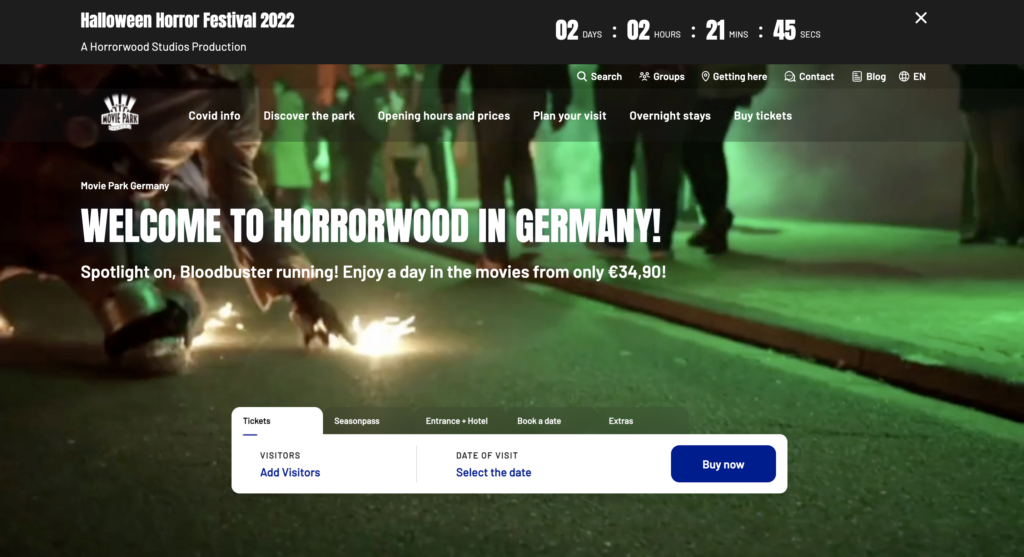Click the Getting here location pin icon

(705, 76)
